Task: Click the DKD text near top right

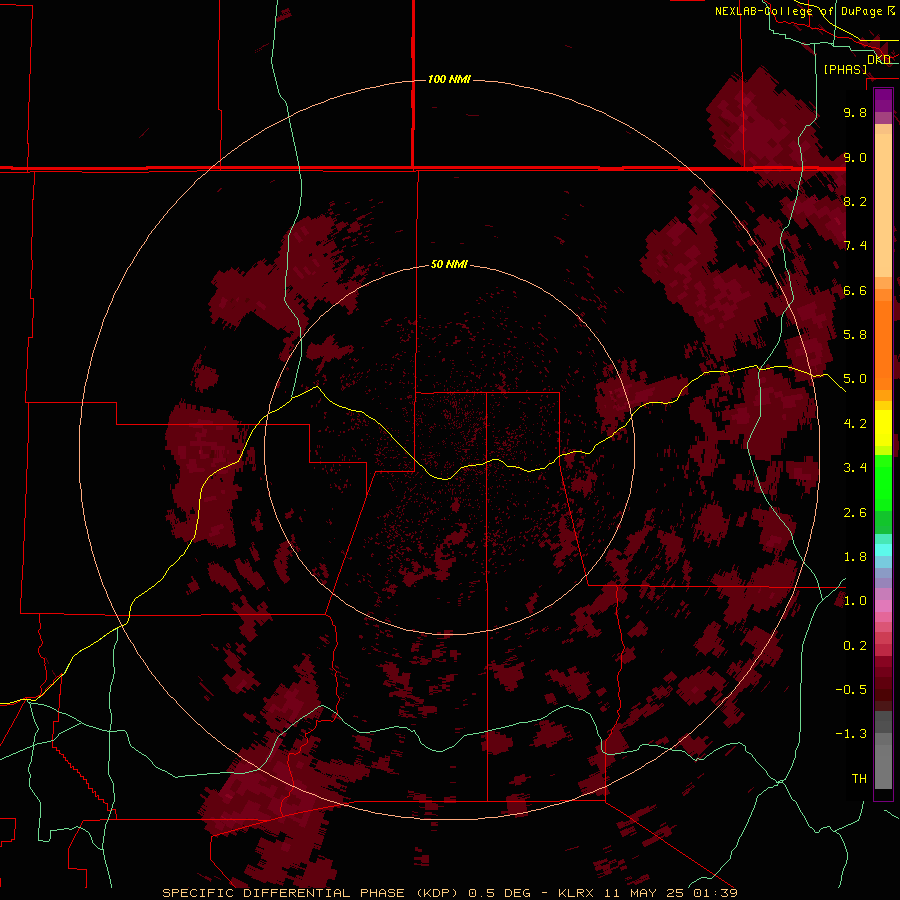Action: tap(879, 60)
